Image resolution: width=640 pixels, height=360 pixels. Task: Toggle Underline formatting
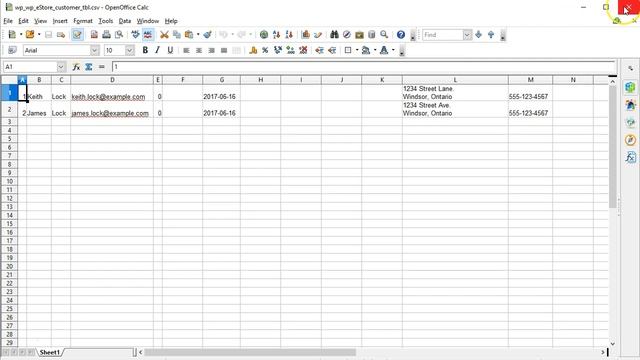pyautogui.click(x=170, y=50)
